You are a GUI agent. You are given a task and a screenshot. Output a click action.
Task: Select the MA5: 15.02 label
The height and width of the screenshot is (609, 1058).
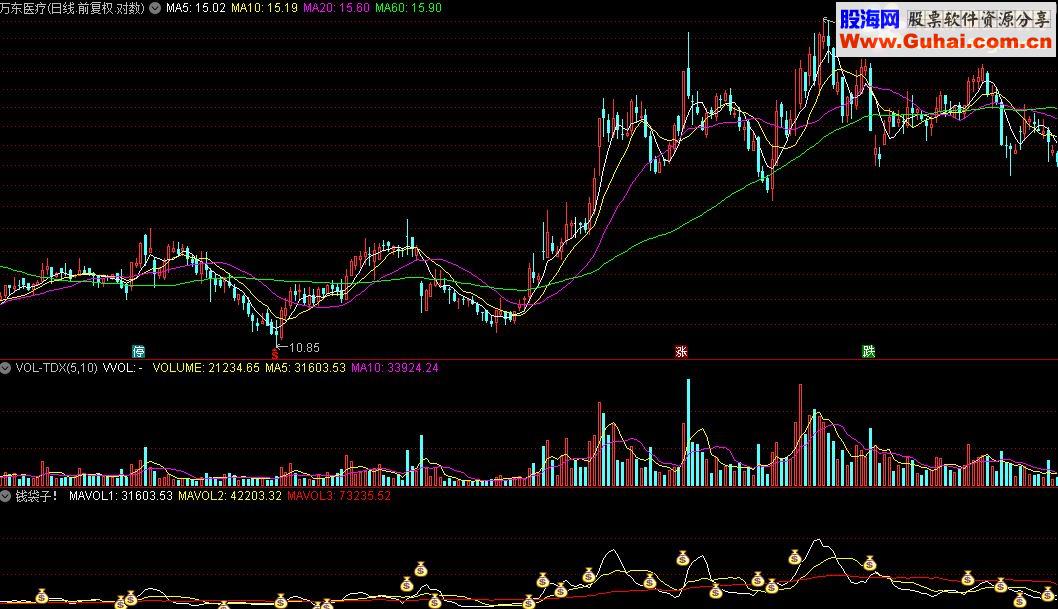[196, 8]
